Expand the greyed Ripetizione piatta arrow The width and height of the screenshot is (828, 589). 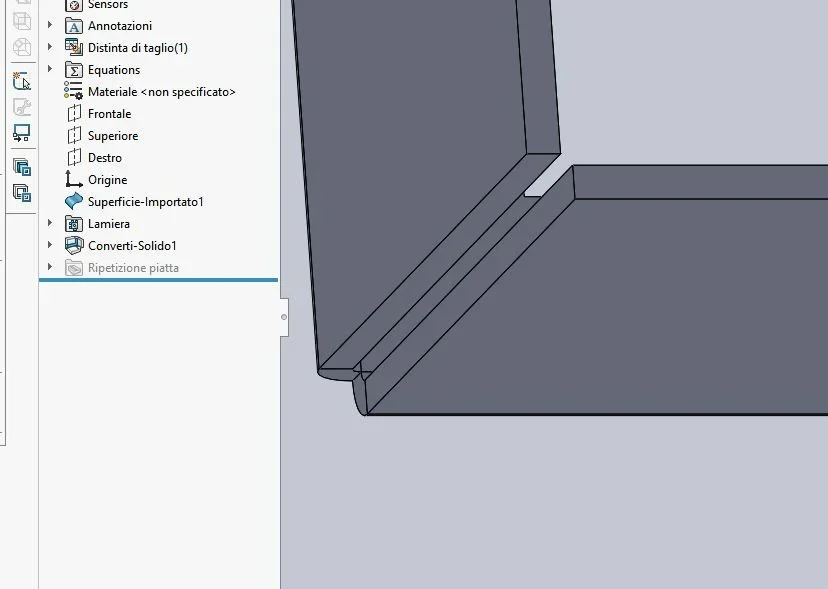tap(50, 267)
